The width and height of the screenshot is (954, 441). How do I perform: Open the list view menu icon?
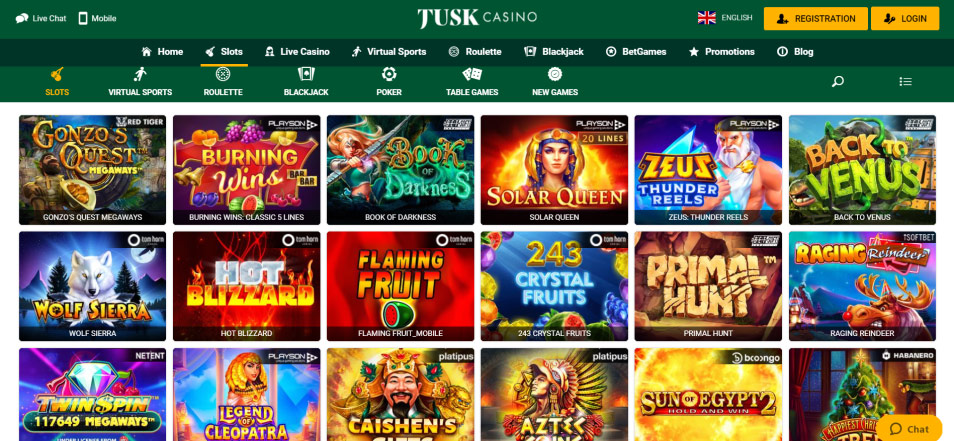coord(905,82)
